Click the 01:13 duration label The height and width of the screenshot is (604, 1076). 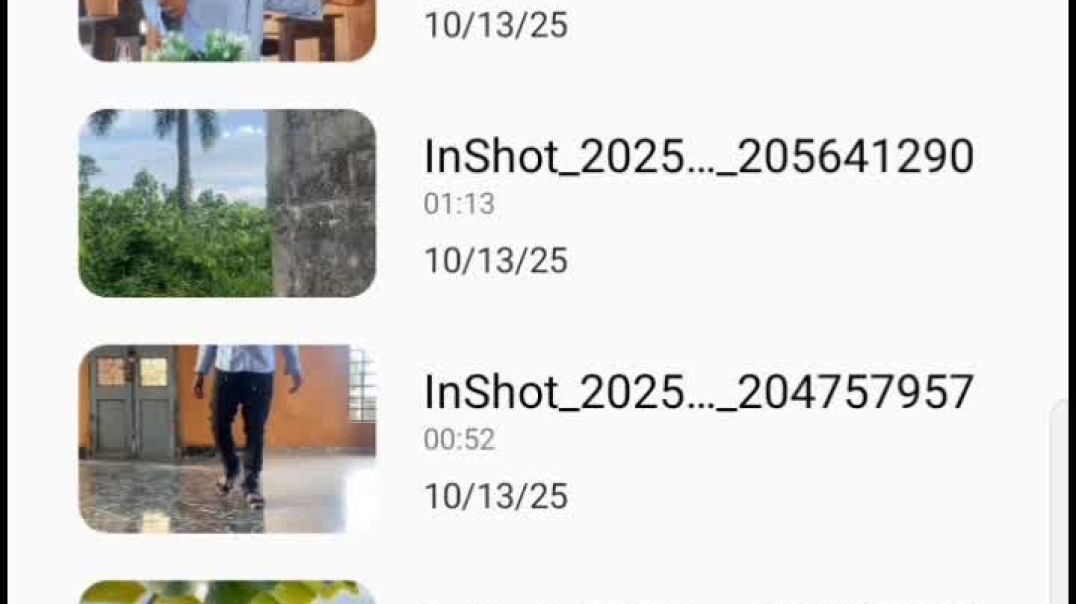tap(459, 204)
